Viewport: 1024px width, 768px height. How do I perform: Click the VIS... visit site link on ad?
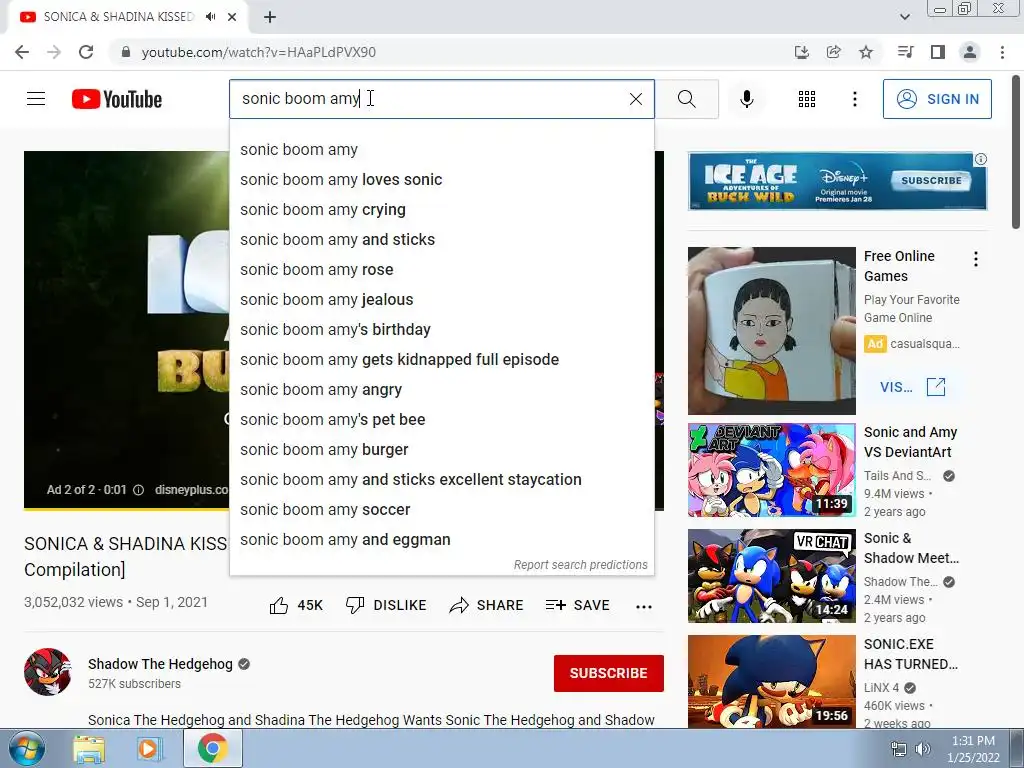tap(912, 387)
